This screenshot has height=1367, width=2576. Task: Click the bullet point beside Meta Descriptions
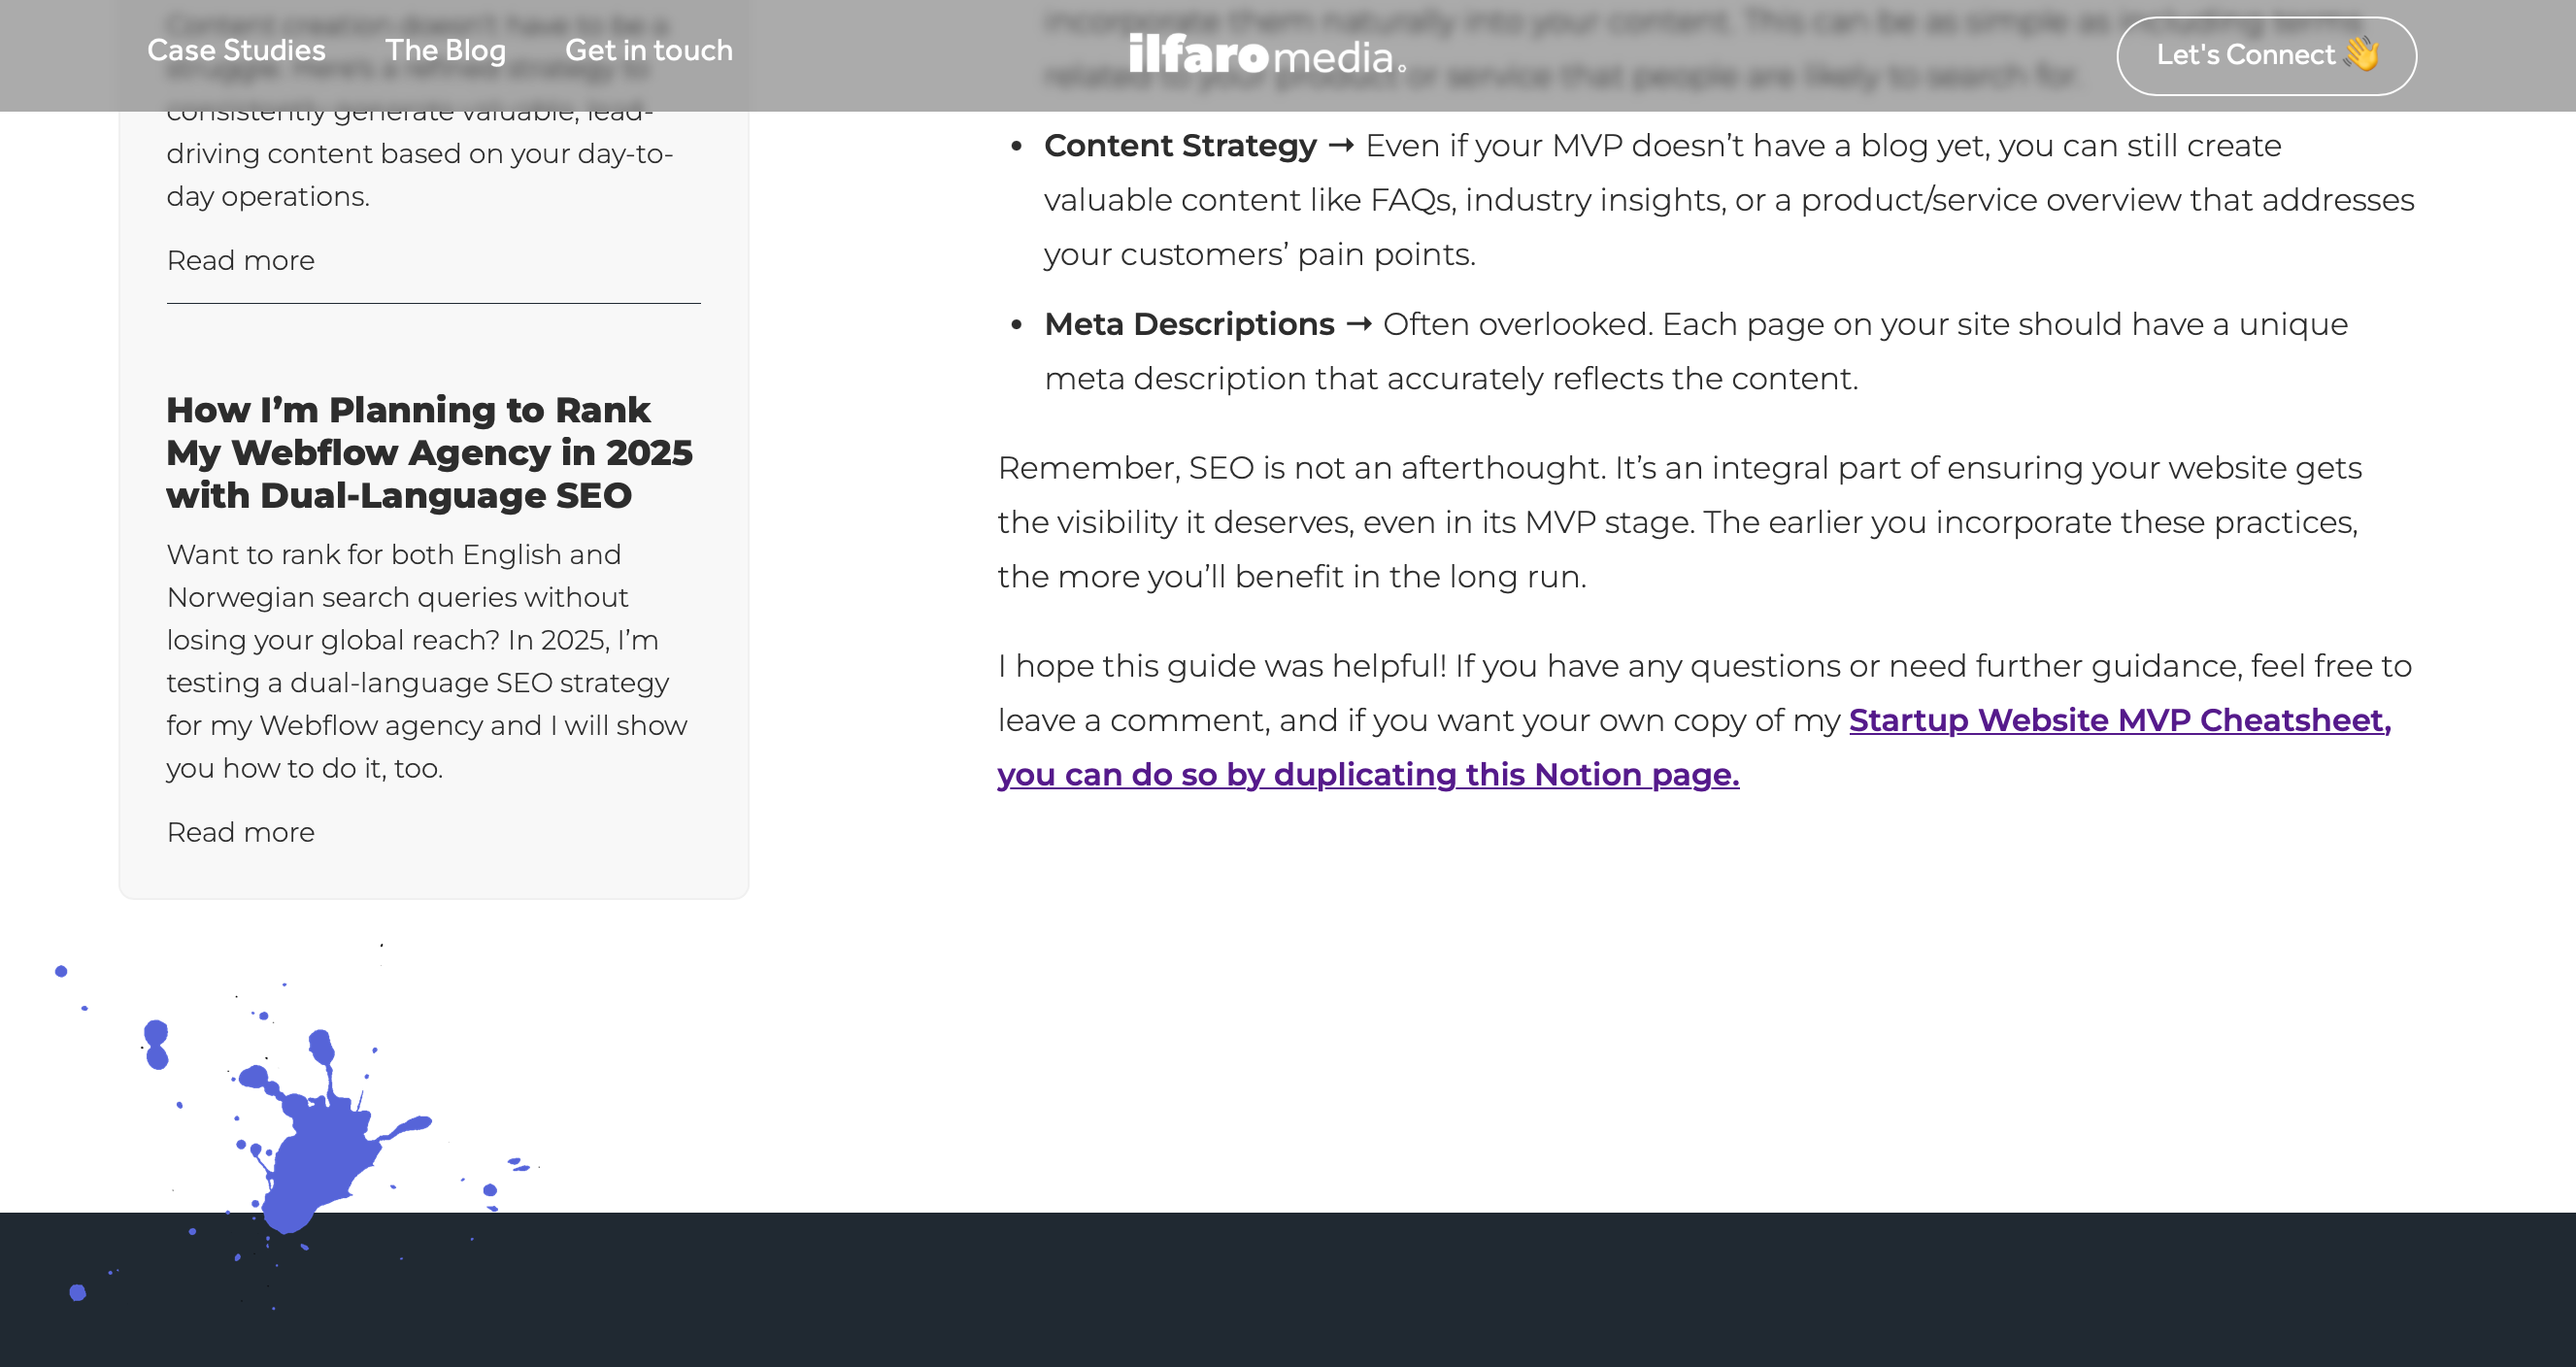tap(1017, 325)
